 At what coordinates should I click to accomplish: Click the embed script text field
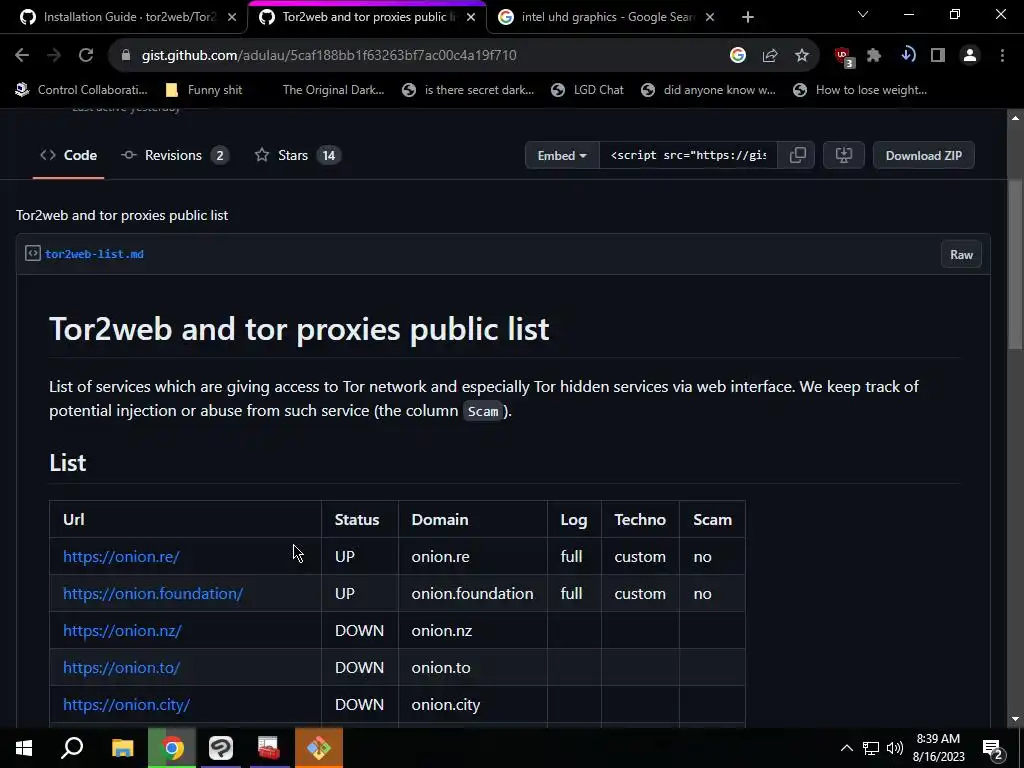pyautogui.click(x=688, y=155)
